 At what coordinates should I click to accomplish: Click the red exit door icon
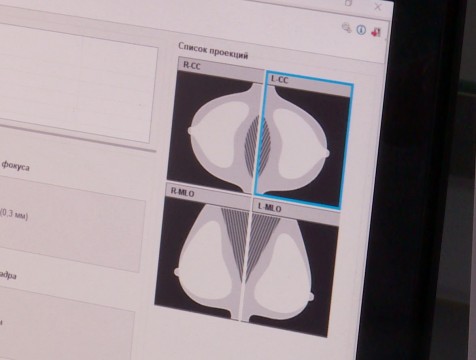click(x=376, y=32)
